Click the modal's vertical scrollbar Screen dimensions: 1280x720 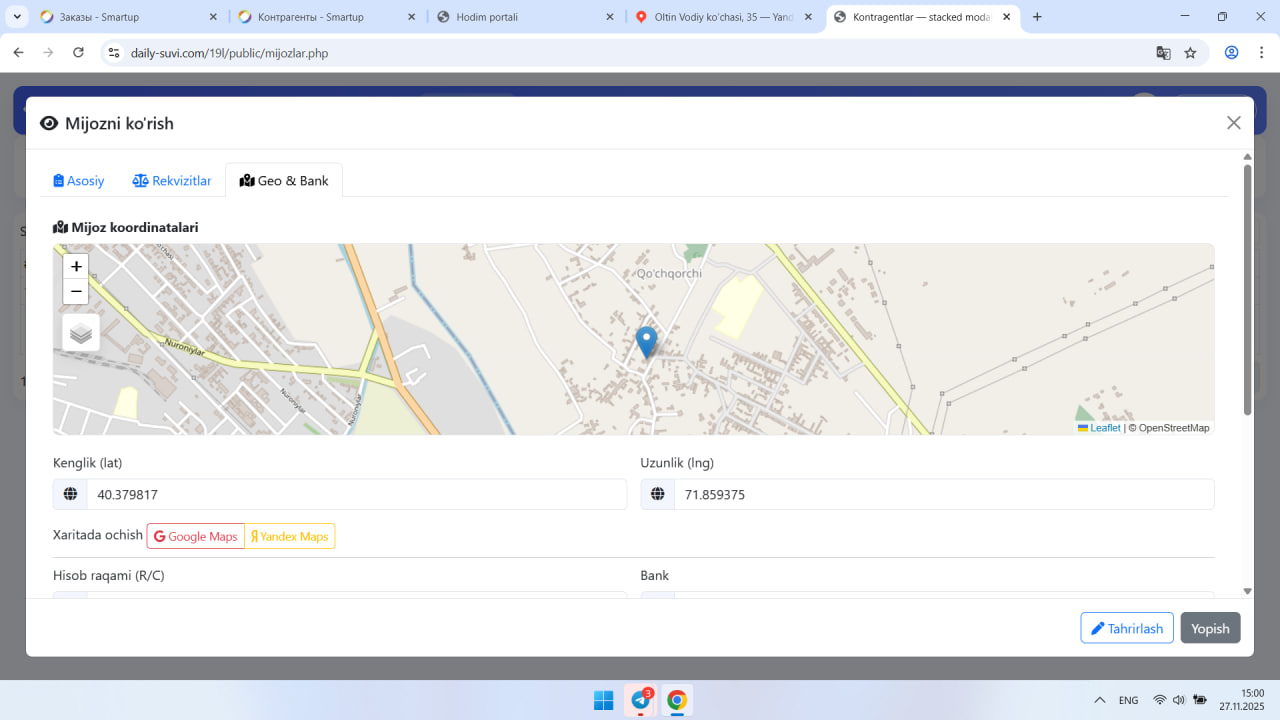click(1247, 290)
